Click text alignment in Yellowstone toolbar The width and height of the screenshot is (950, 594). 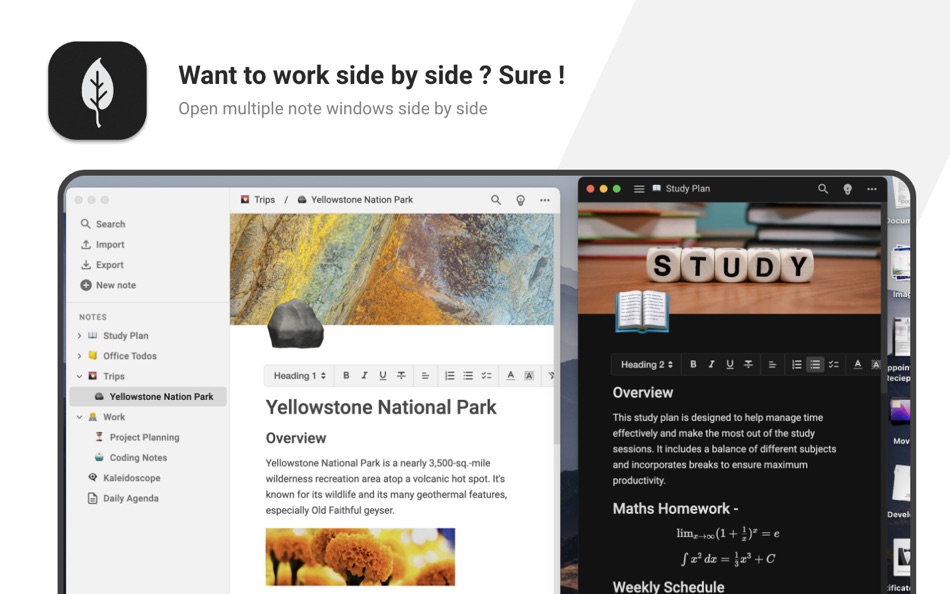point(425,376)
